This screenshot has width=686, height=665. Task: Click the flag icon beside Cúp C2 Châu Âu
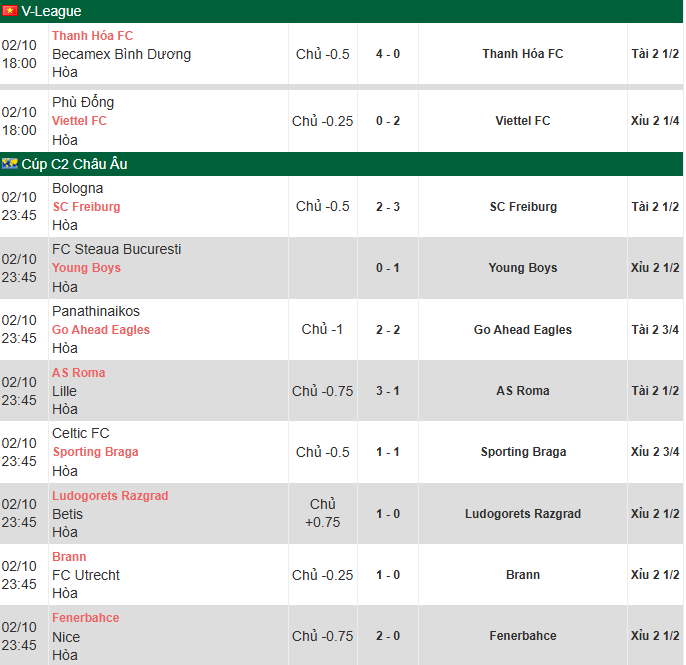[x=10, y=164]
